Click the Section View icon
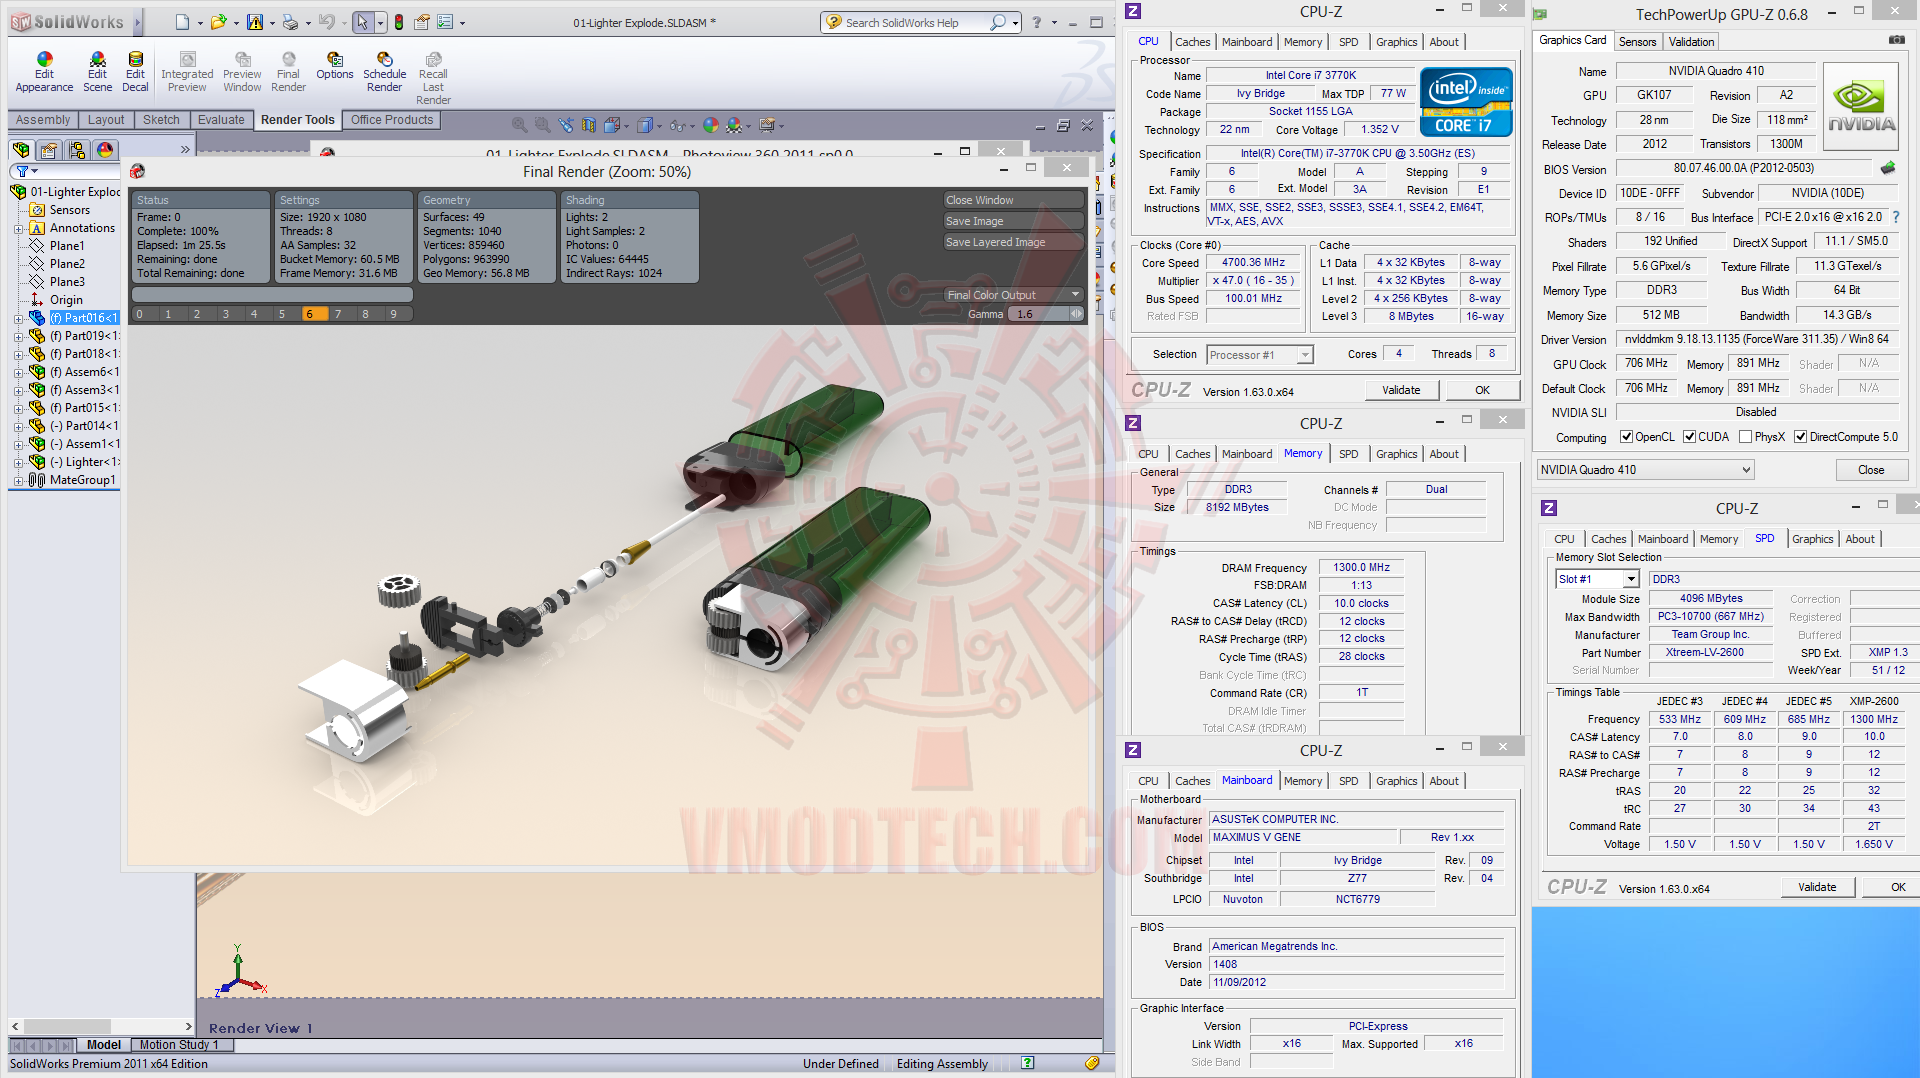1920x1078 pixels. pos(589,125)
